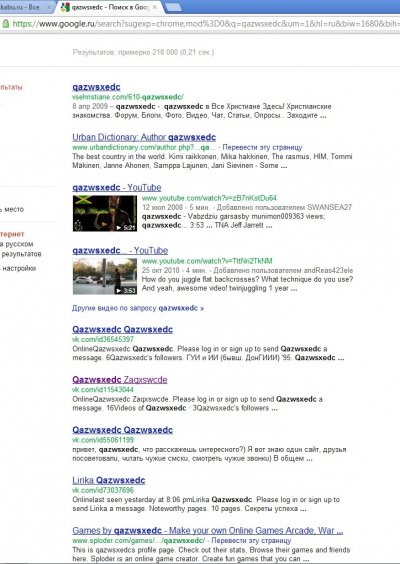The image size is (400, 564).
Task: Click the Google favicon on the active tab
Action: point(65,7)
